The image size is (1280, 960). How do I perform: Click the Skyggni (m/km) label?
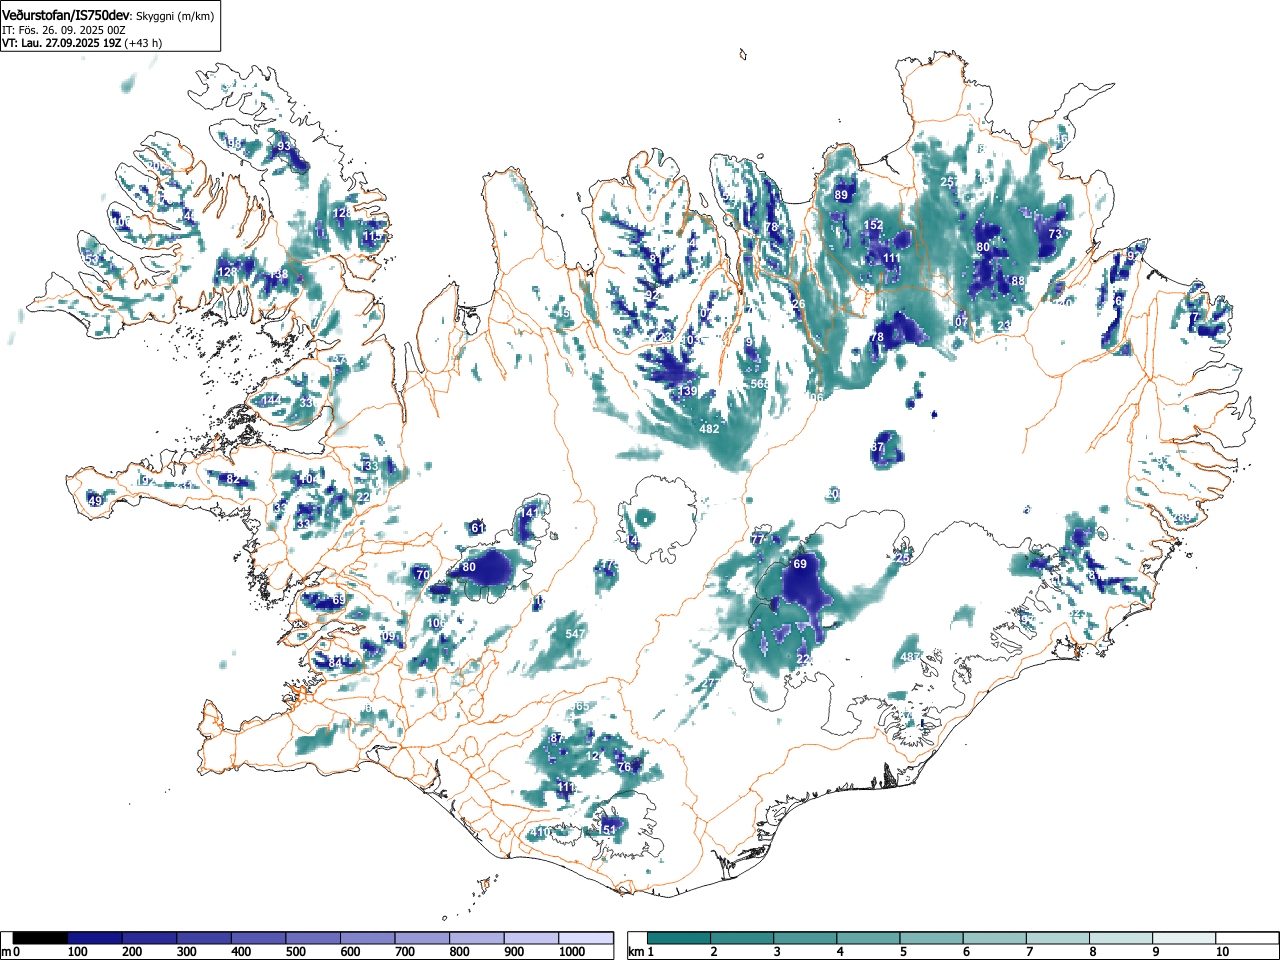173,16
